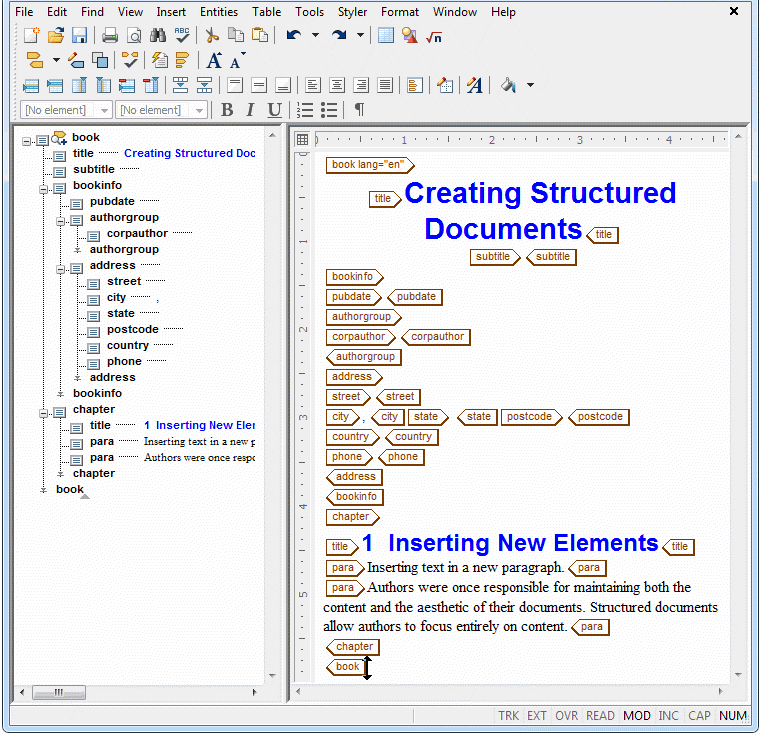Select pubdate in the tree view

[x=112, y=201]
